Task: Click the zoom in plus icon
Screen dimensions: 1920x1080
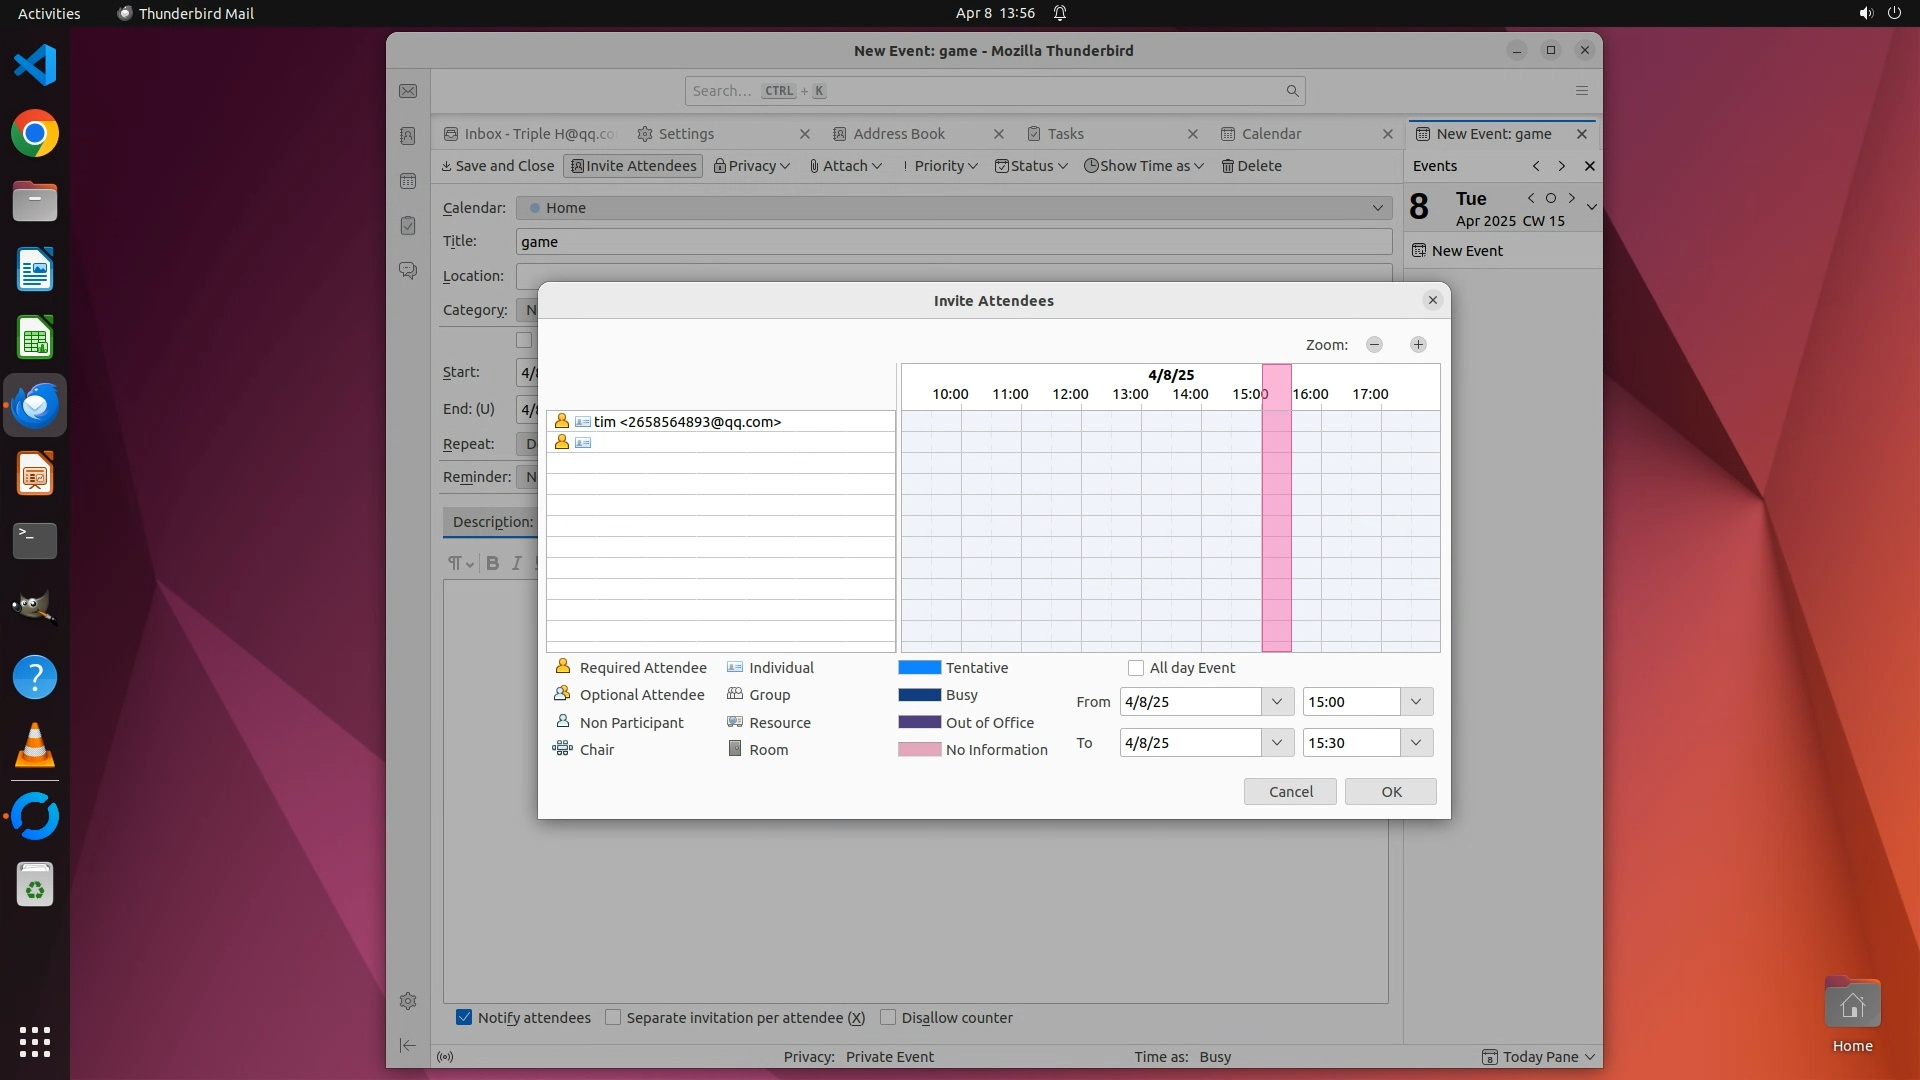Action: (x=1418, y=344)
